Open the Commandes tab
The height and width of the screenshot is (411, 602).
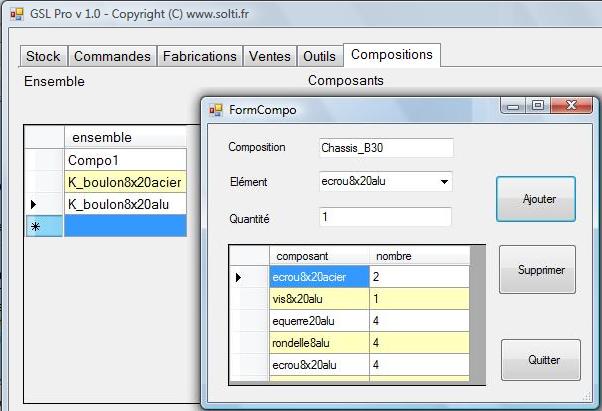click(x=112, y=56)
